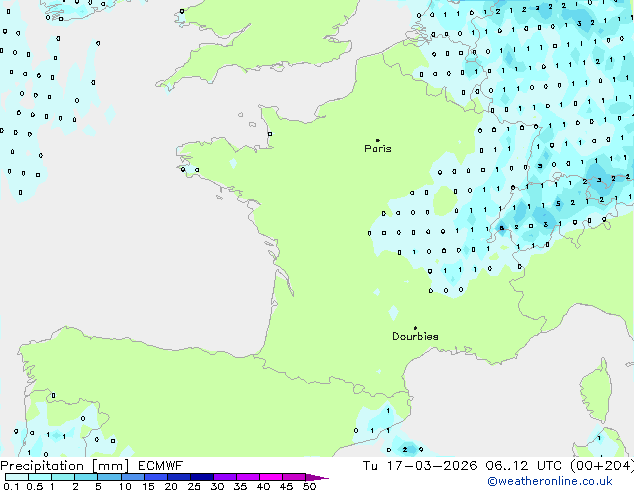Click the '0.1' legend value

pyautogui.click(x=11, y=486)
